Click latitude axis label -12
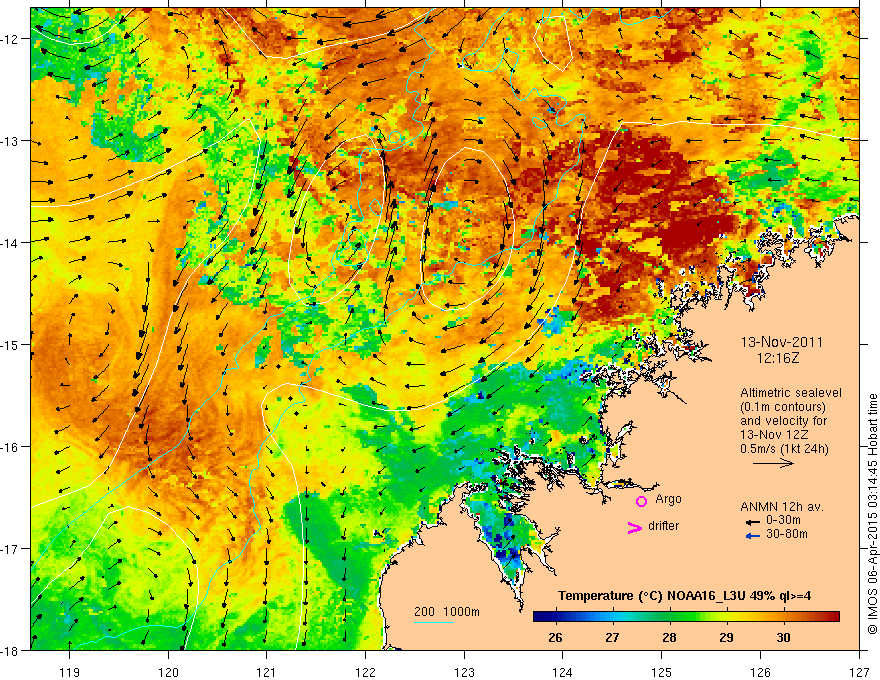880x680 pixels. (11, 39)
